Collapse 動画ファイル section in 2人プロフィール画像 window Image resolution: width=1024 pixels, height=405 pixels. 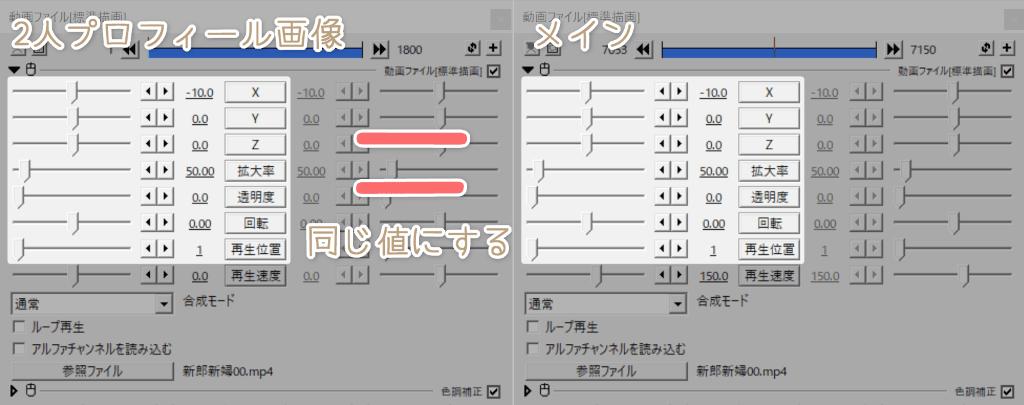(x=15, y=70)
